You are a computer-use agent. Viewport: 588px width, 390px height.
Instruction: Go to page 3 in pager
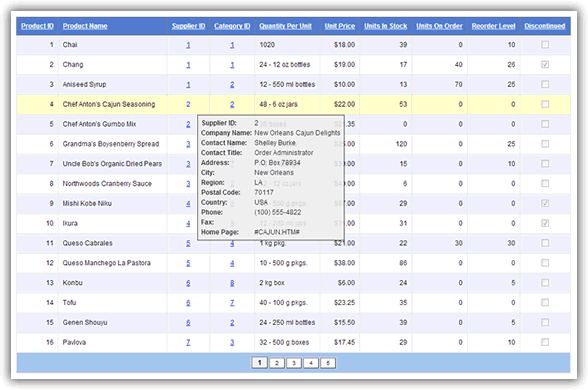tap(294, 363)
